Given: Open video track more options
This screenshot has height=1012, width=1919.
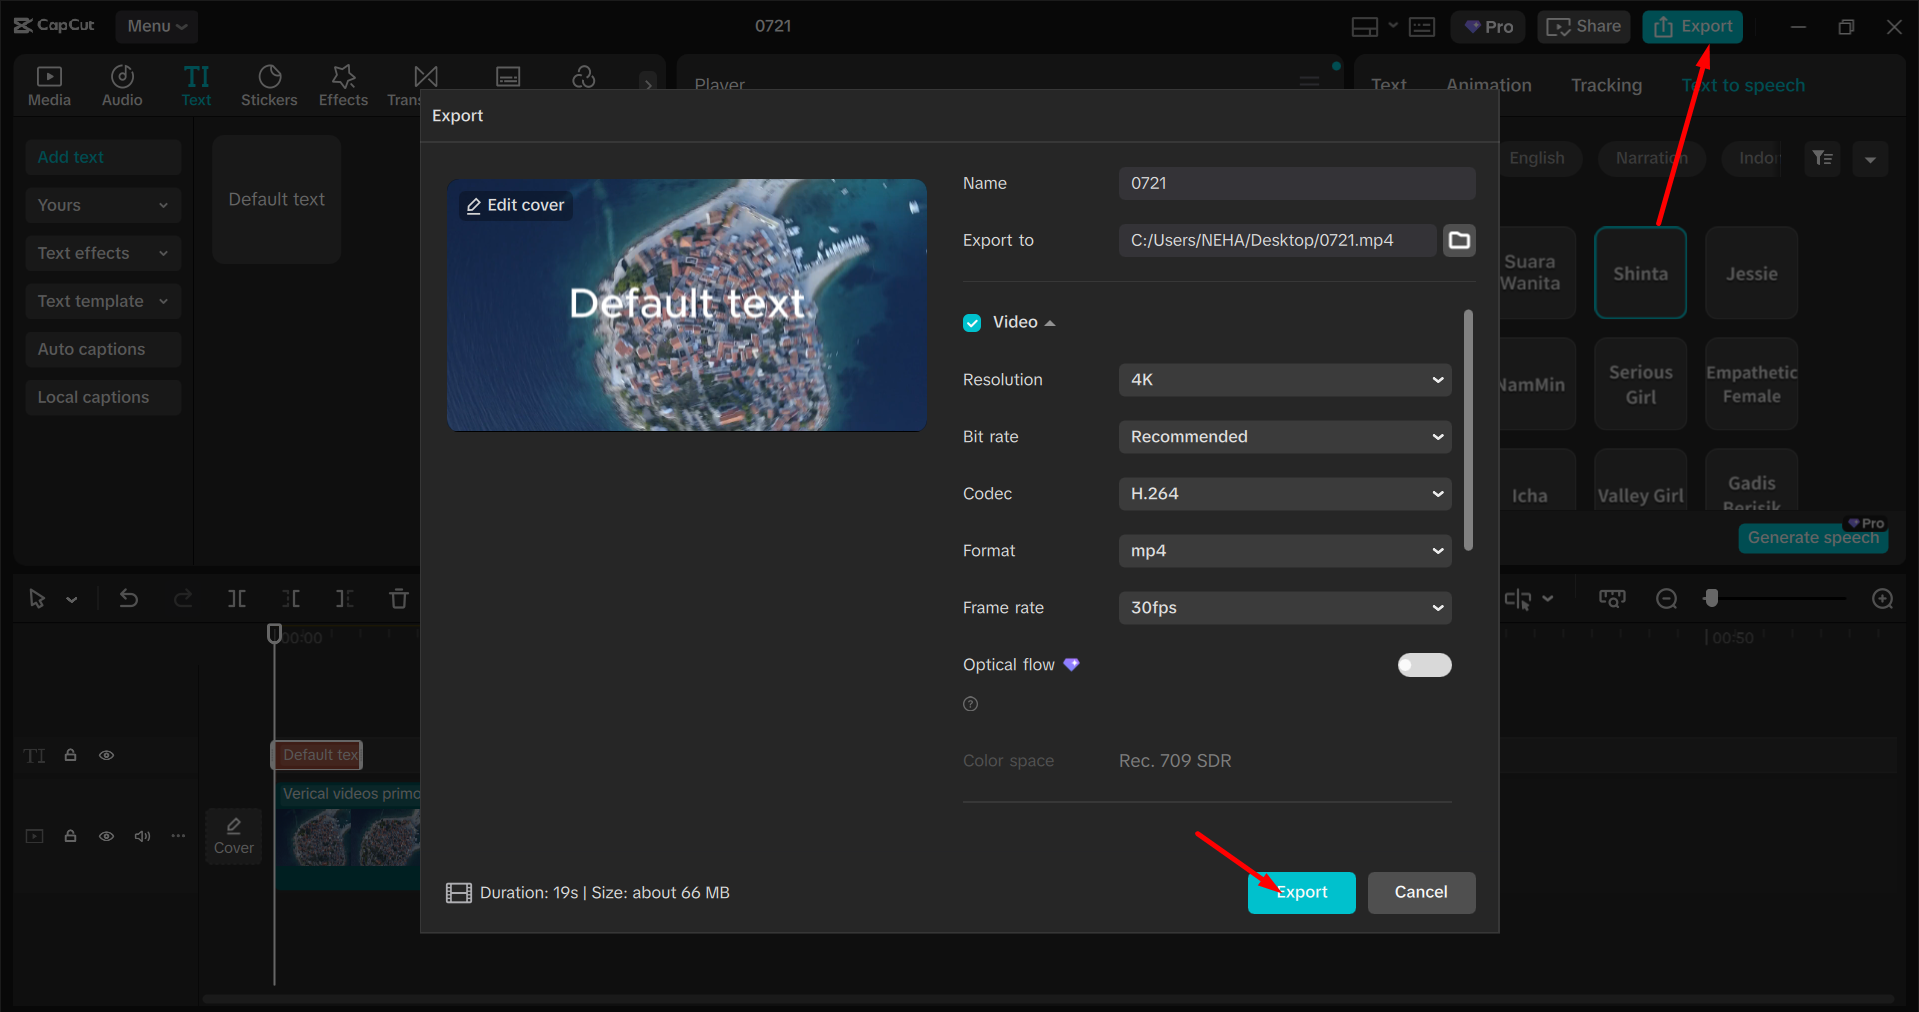Looking at the screenshot, I should tap(178, 836).
